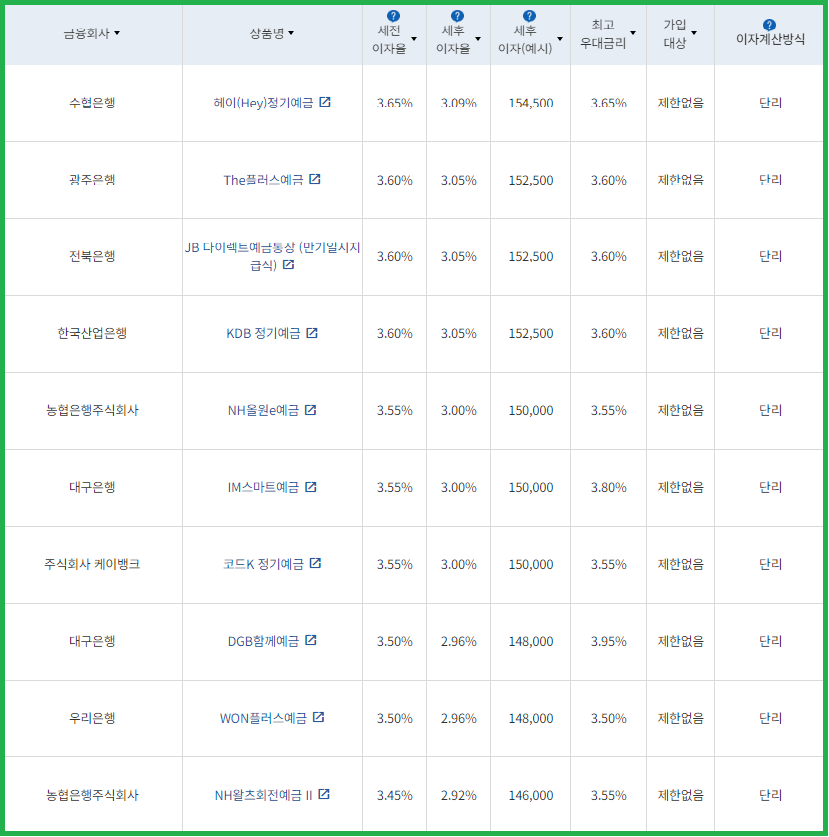Click the external link icon beside KDB 정기예금
Image resolution: width=829 pixels, height=837 pixels.
point(311,333)
